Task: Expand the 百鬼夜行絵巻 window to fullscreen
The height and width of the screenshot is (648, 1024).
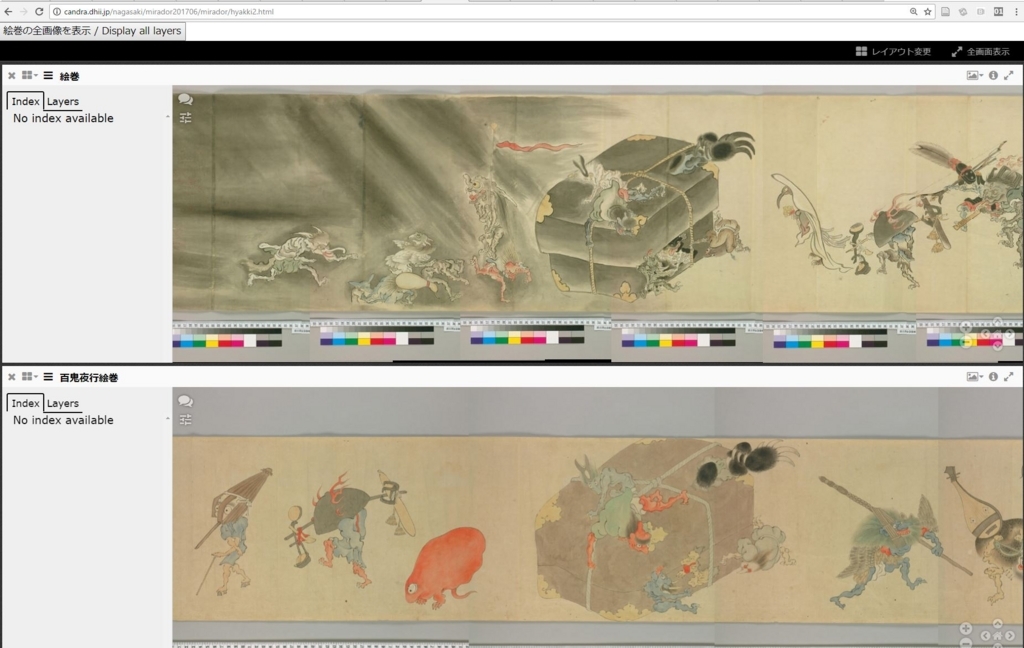Action: [1009, 376]
